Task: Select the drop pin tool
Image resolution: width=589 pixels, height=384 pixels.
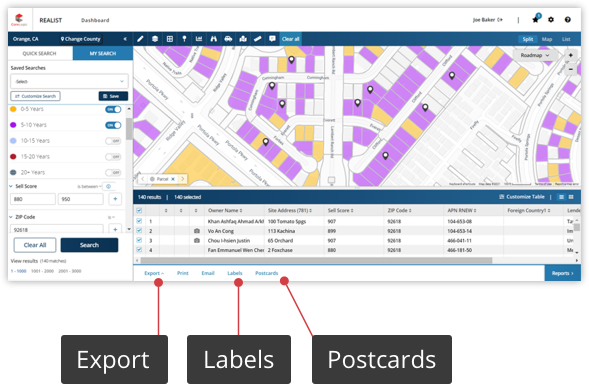Action: click(184, 39)
